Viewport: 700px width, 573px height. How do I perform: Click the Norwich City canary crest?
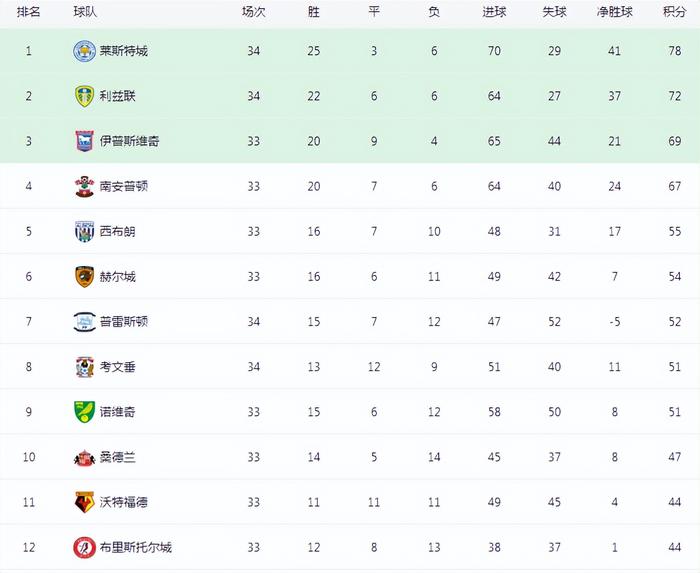pyautogui.click(x=84, y=412)
